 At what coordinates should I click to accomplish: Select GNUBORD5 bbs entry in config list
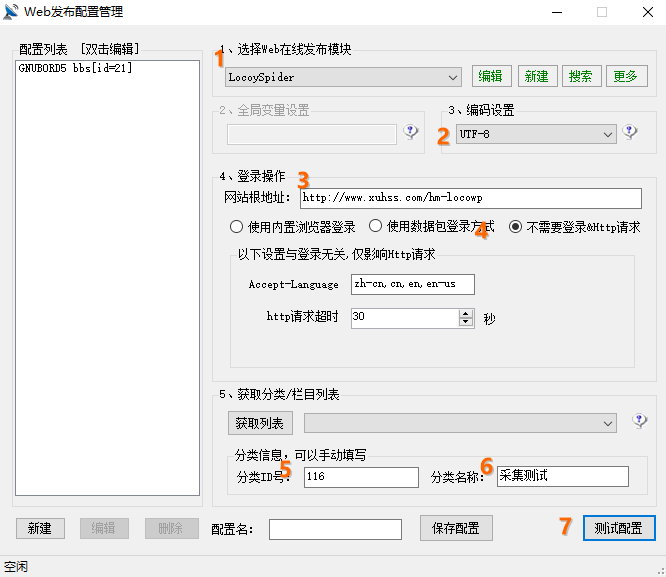(75, 68)
